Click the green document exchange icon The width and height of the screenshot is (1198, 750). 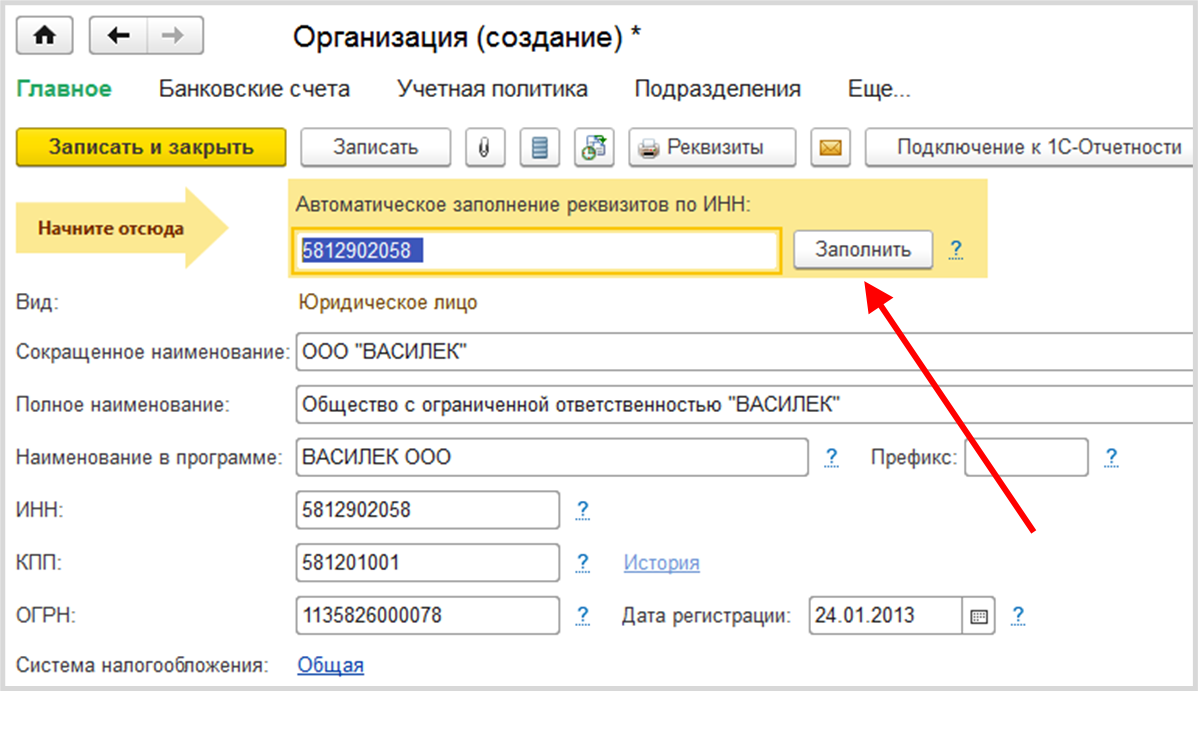click(x=594, y=148)
